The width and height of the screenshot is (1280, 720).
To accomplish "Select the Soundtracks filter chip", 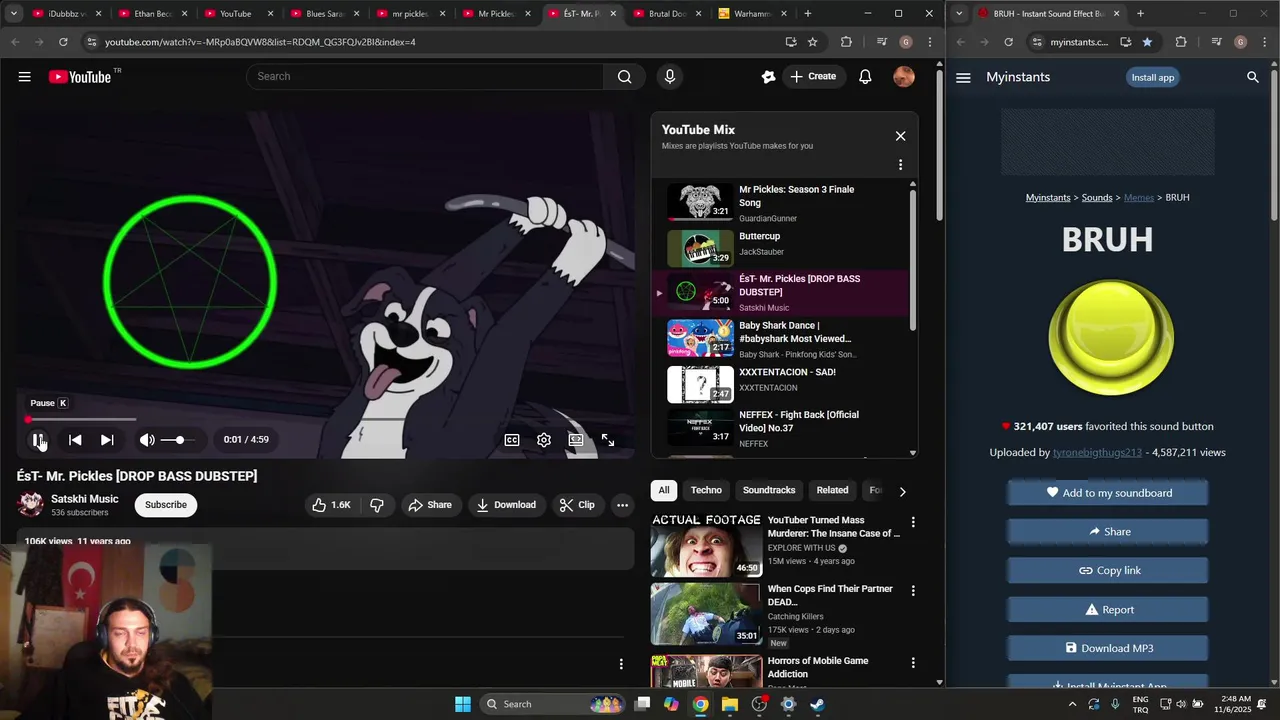I will click(x=769, y=490).
